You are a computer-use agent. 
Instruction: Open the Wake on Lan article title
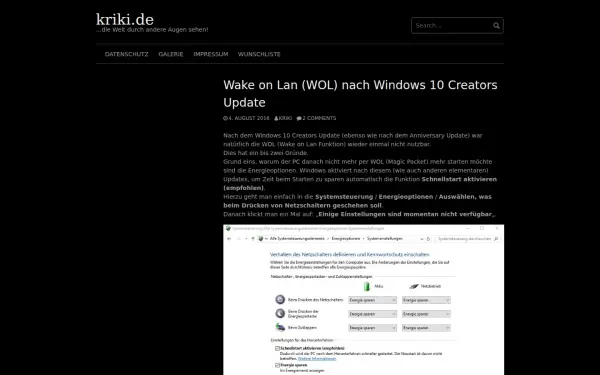pyautogui.click(x=360, y=93)
